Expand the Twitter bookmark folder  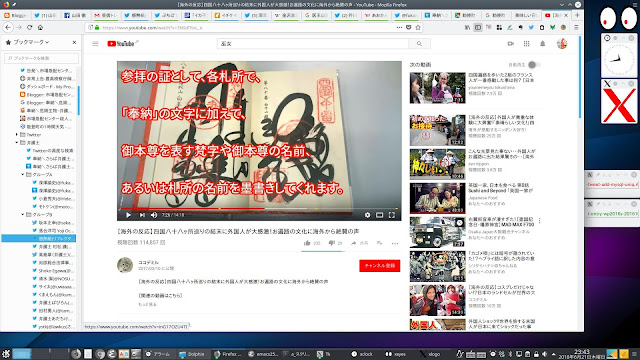coord(17,134)
